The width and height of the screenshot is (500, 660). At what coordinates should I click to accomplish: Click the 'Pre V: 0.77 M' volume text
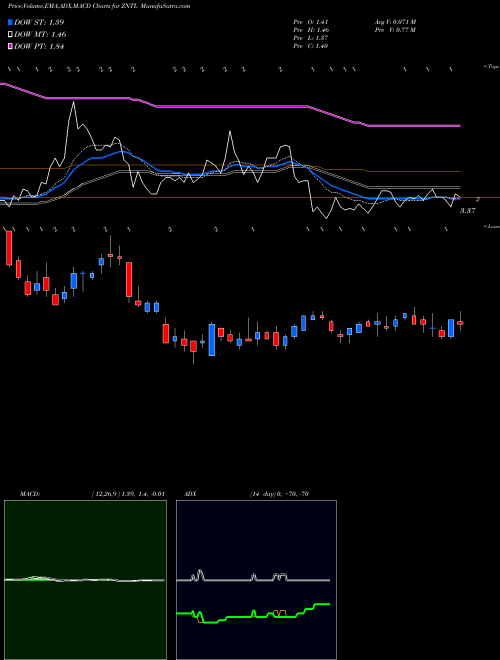(x=395, y=30)
